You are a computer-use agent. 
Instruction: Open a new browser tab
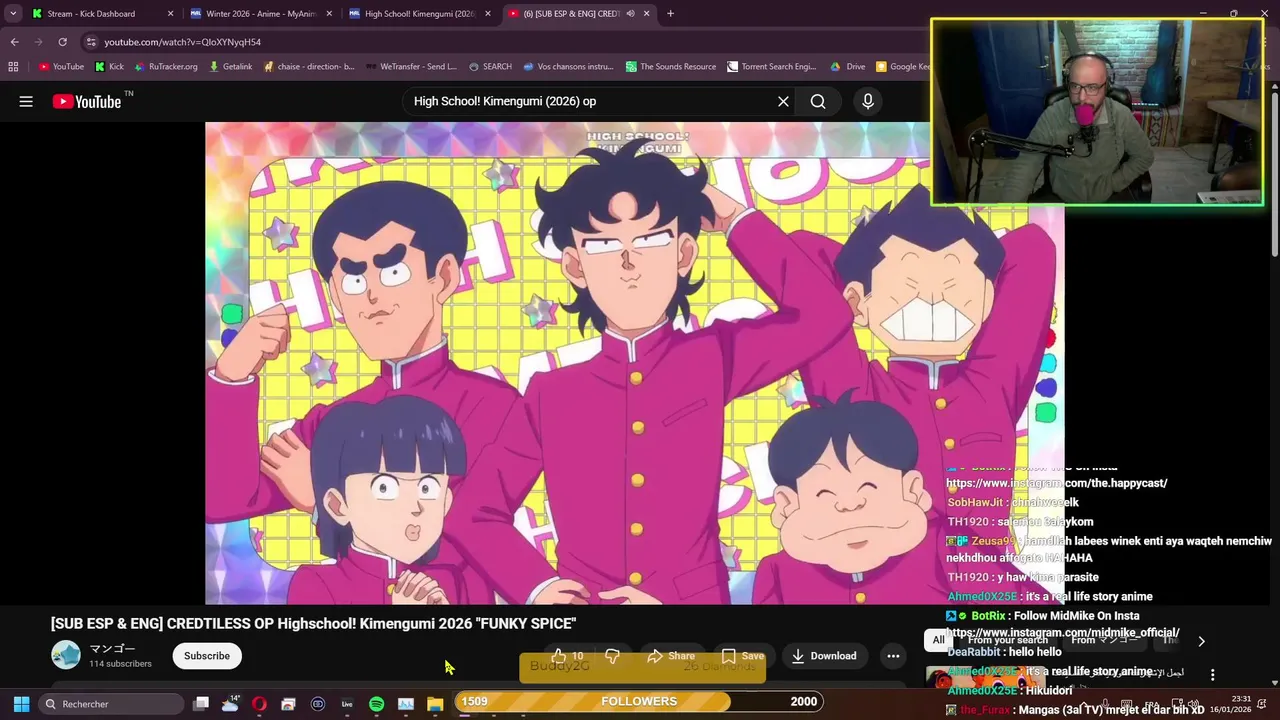[x=670, y=14]
